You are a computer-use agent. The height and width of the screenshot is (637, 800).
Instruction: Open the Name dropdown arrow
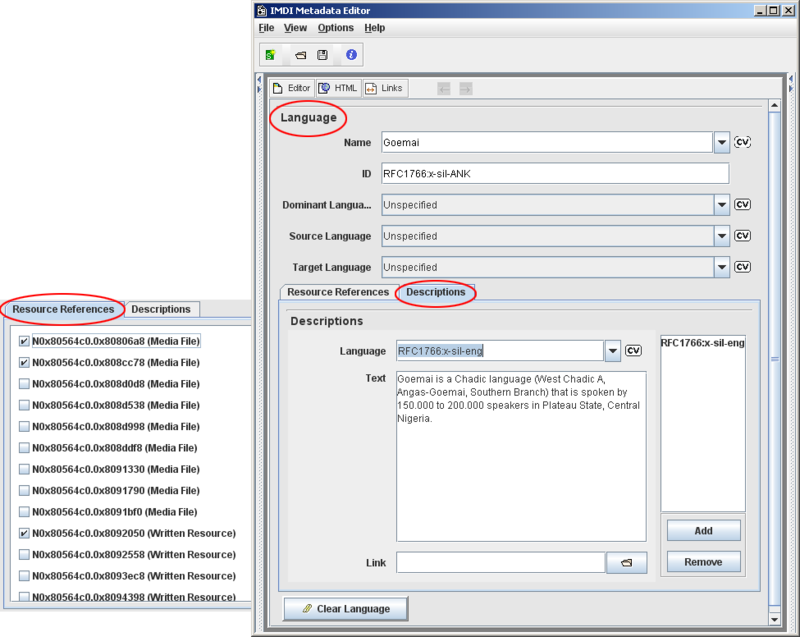pyautogui.click(x=721, y=142)
